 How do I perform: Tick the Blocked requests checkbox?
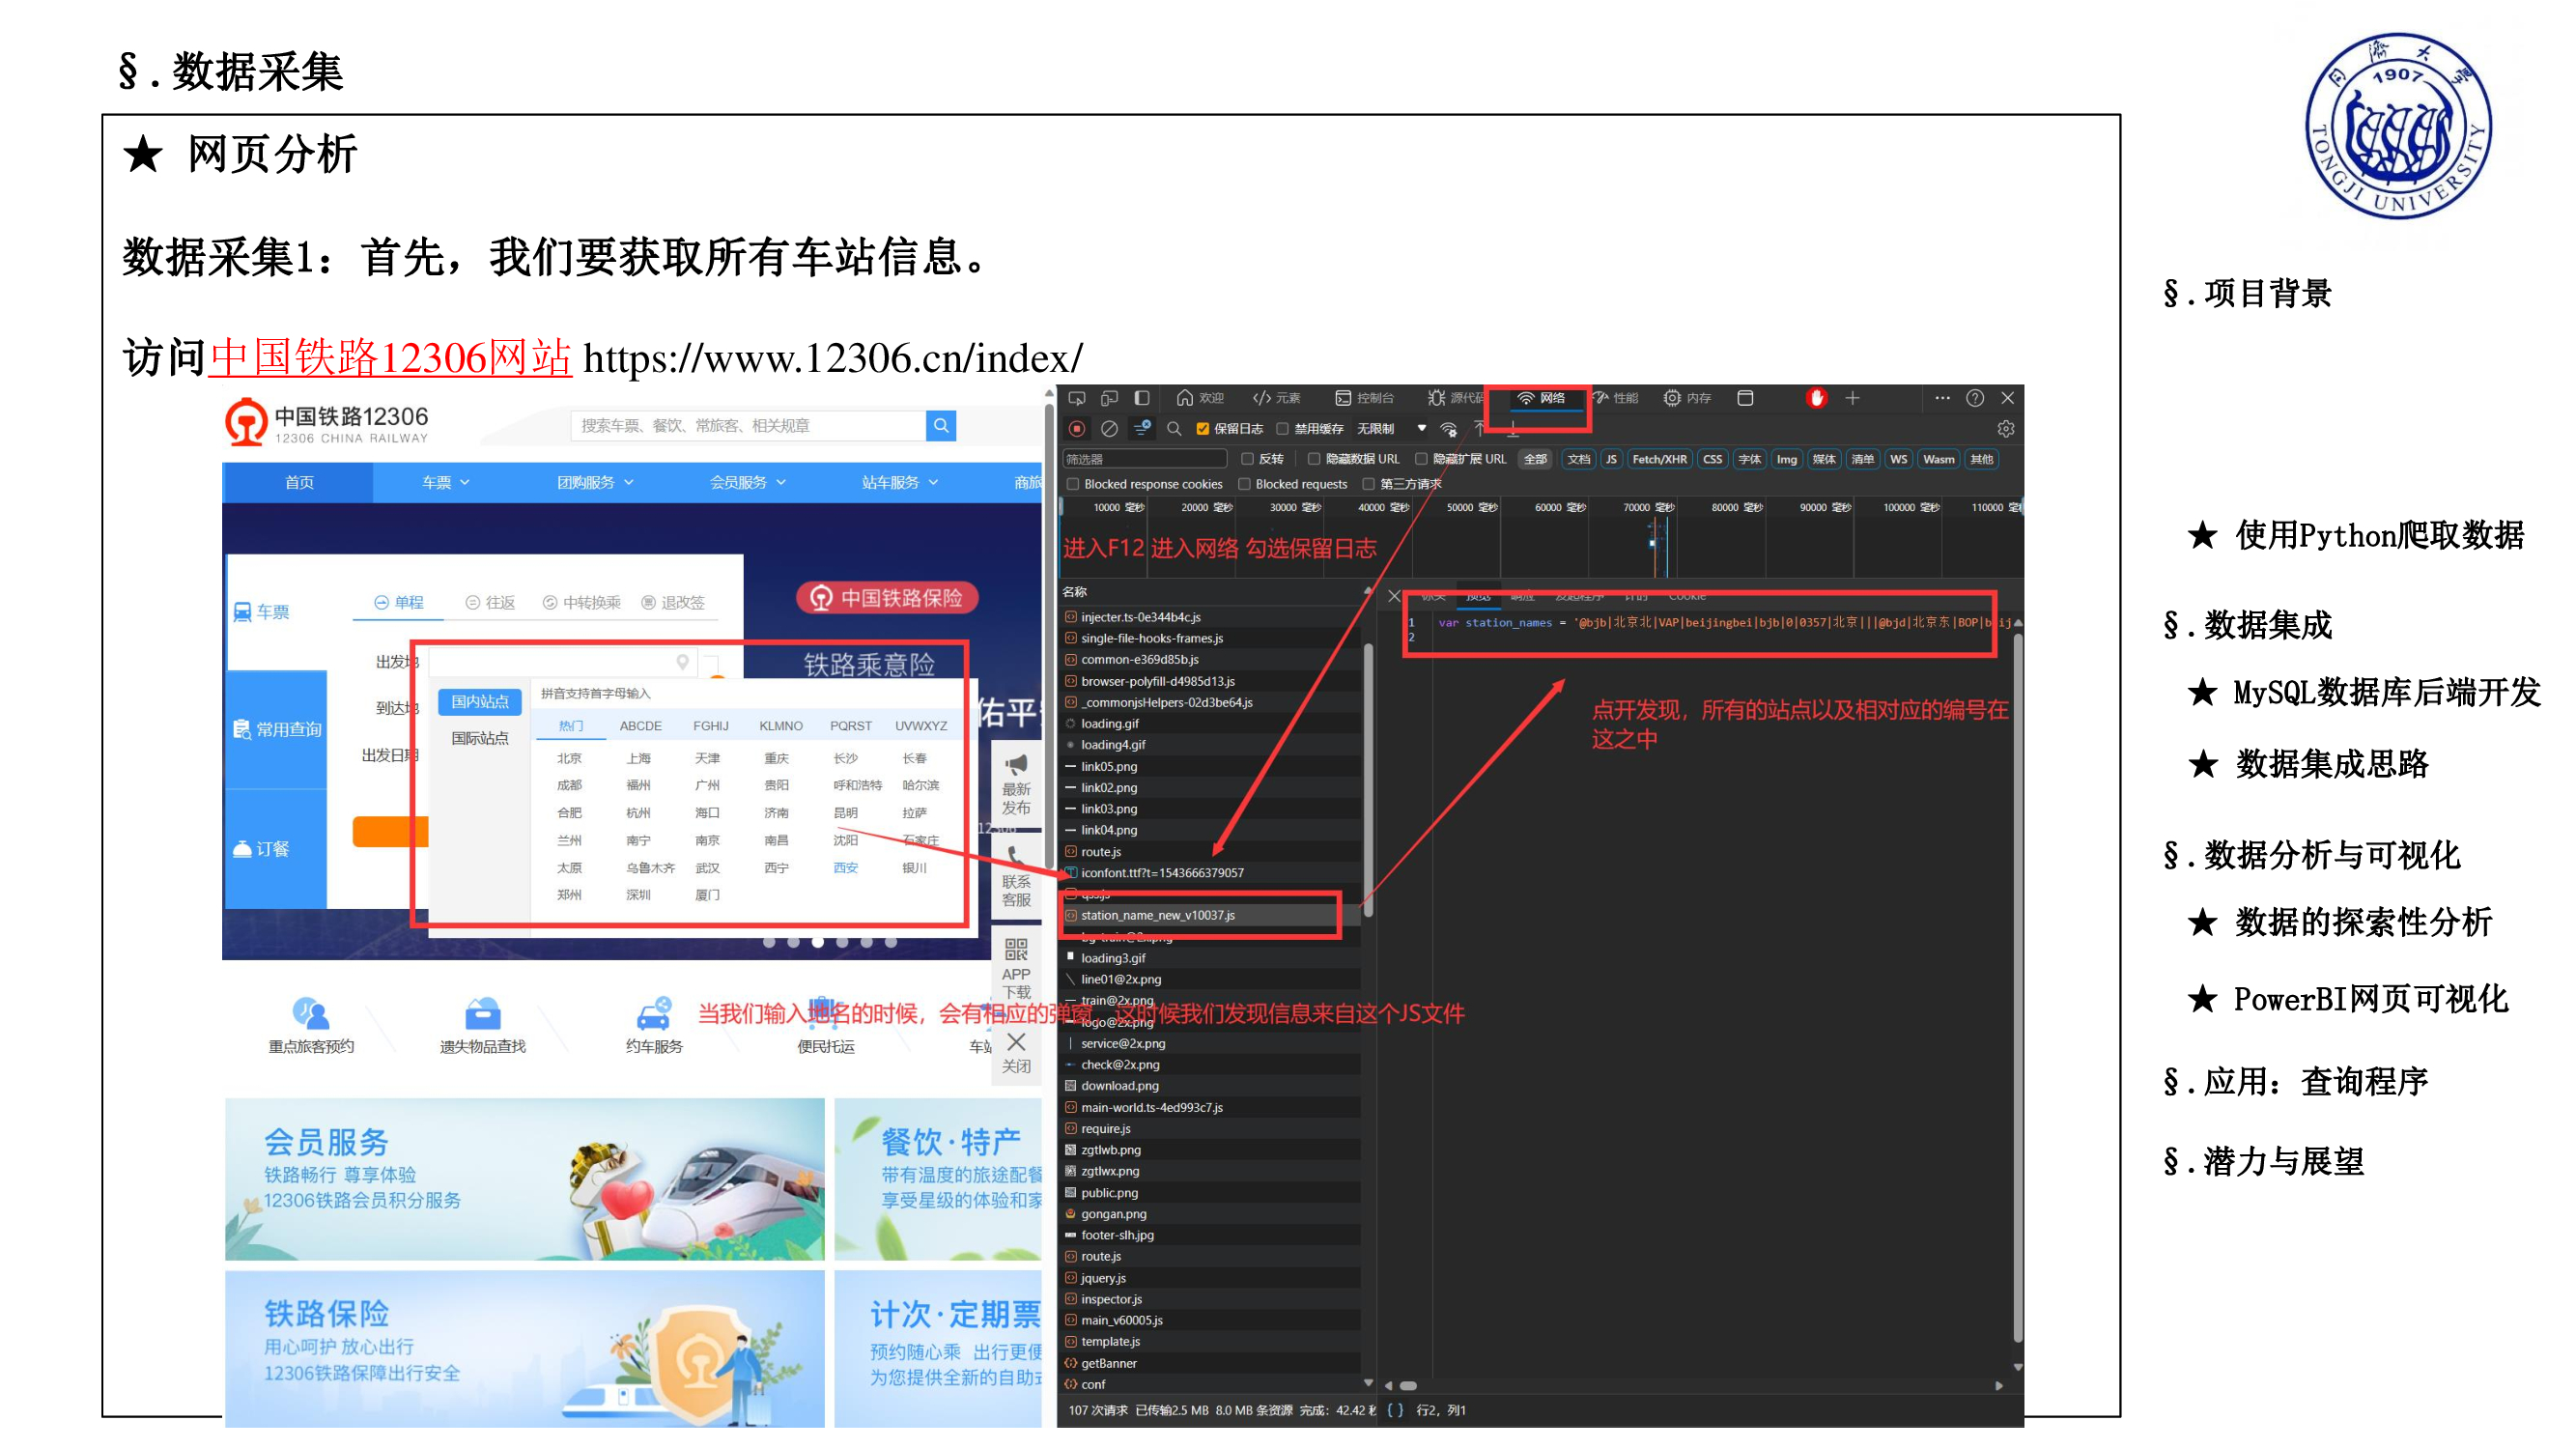(x=1245, y=484)
